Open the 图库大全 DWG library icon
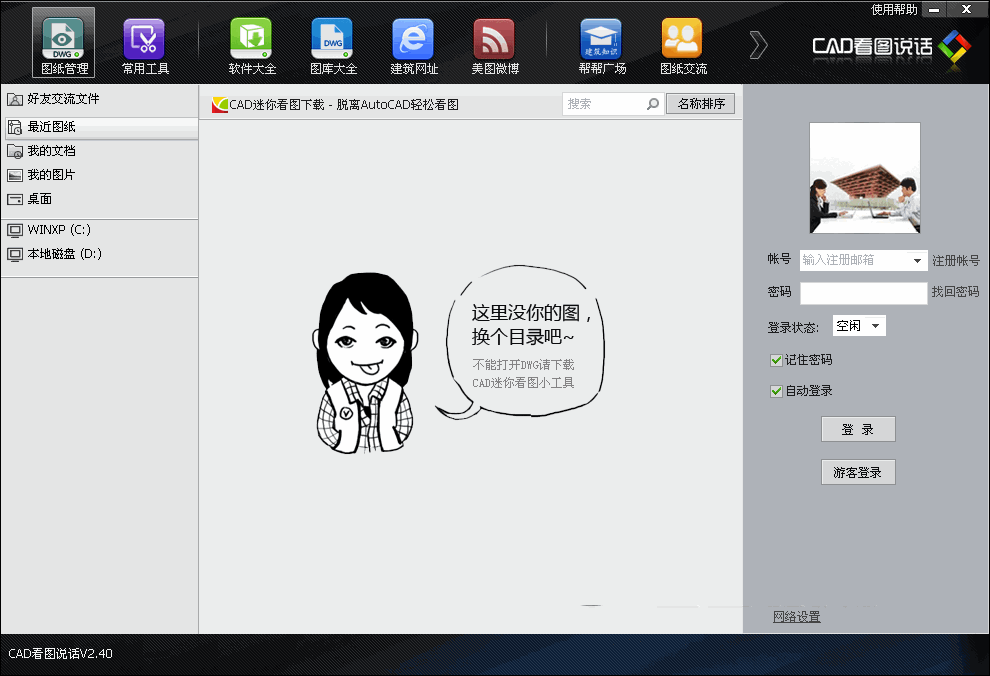This screenshot has height=676, width=990. coord(332,40)
